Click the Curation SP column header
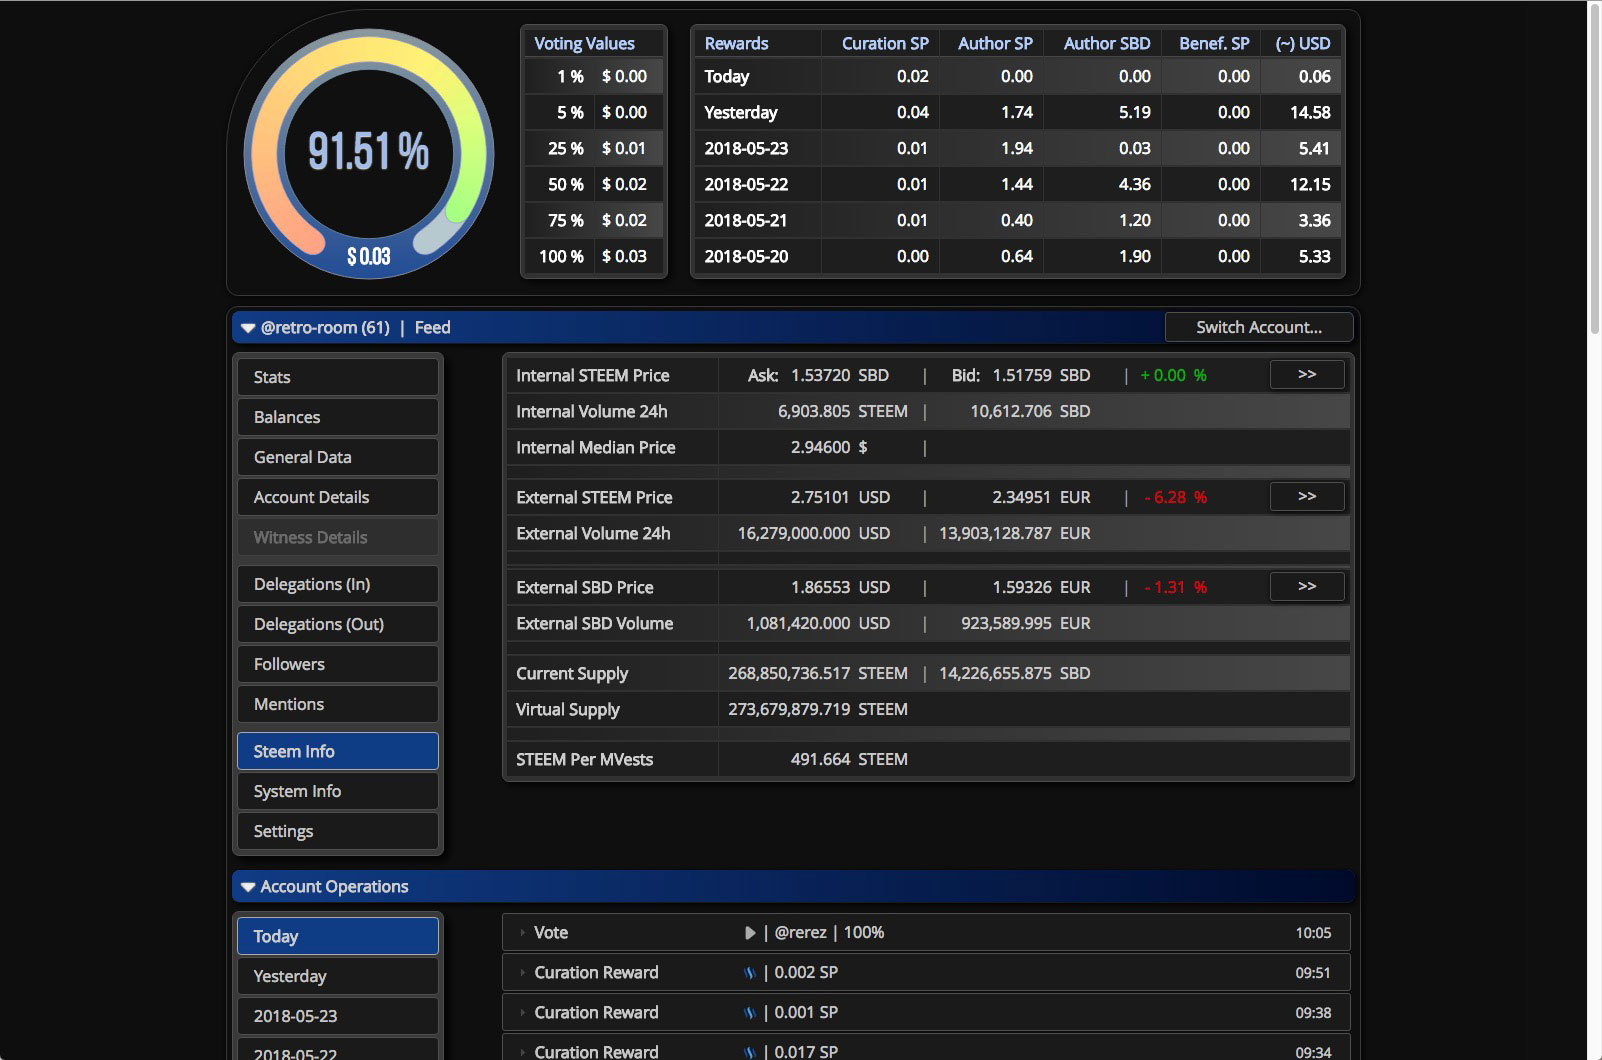1602x1060 pixels. 885,43
